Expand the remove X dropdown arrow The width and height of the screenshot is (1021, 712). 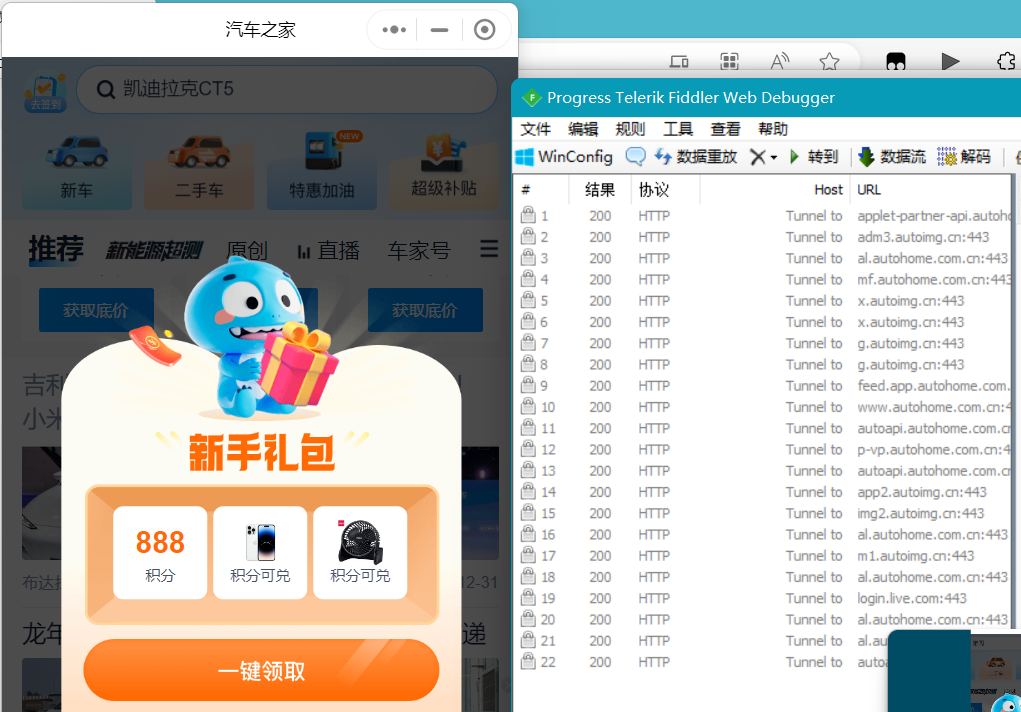[774, 158]
